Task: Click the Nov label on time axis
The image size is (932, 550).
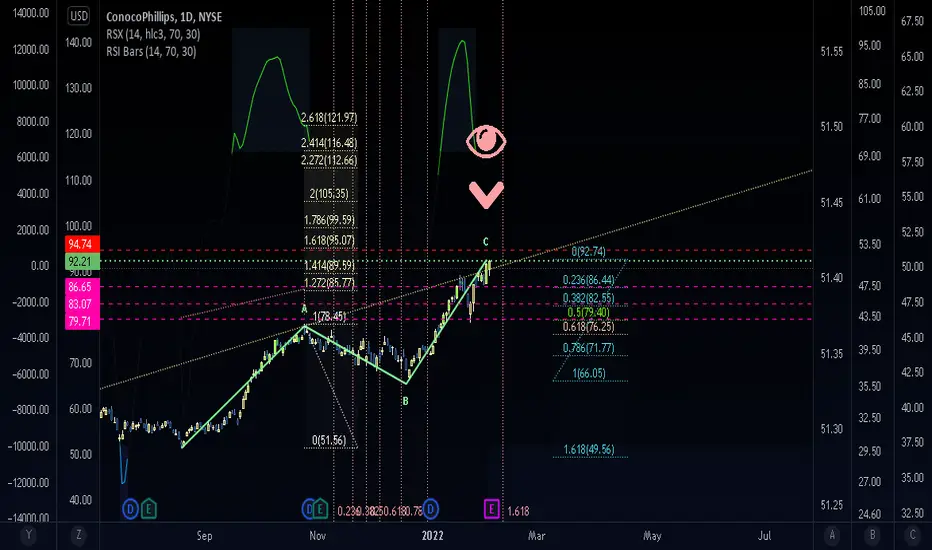Action: [317, 535]
